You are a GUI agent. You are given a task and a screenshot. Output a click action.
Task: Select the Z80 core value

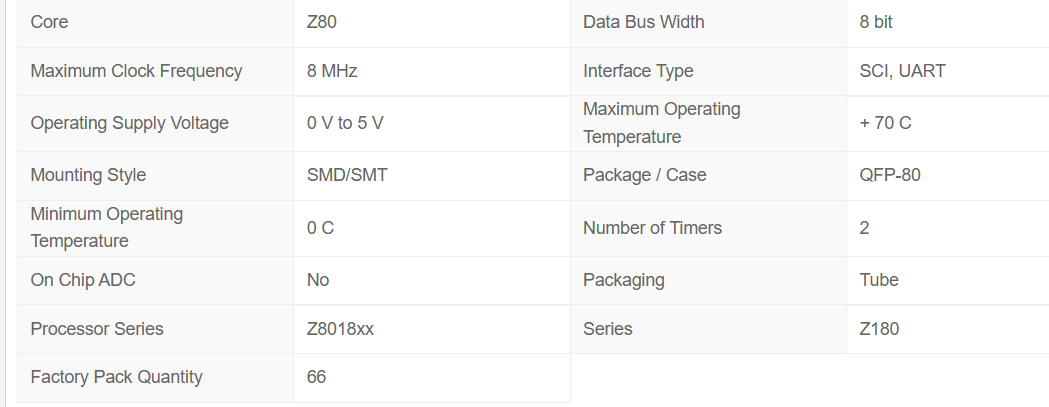(x=322, y=22)
